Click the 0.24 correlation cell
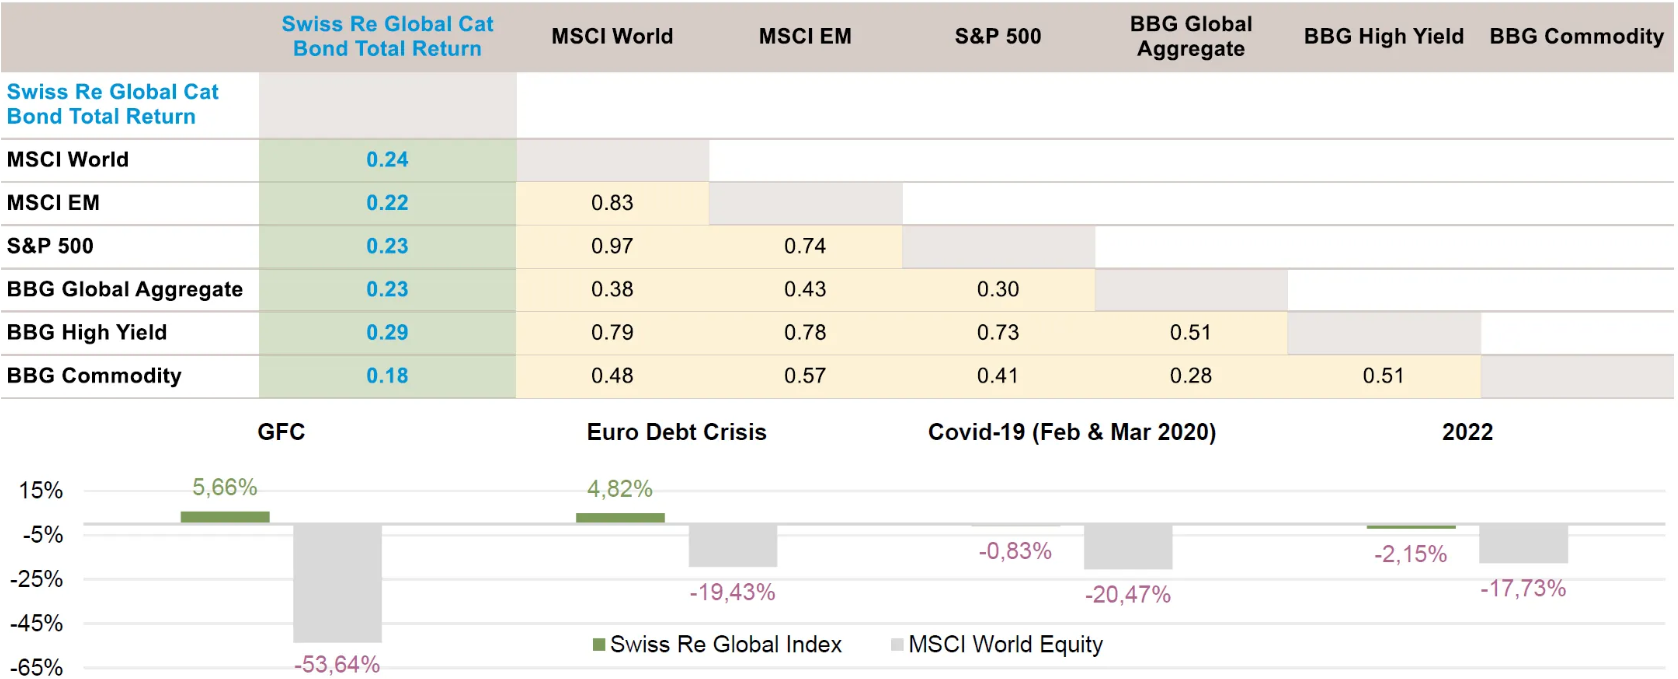This screenshot has height=679, width=1678. (x=387, y=159)
